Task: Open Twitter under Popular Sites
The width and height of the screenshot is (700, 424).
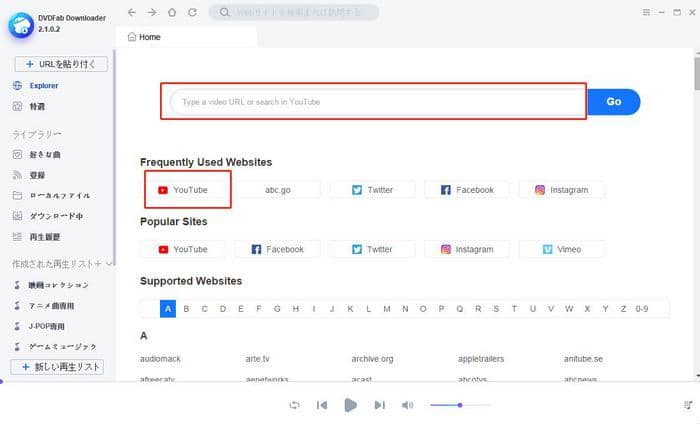Action: pyautogui.click(x=372, y=249)
